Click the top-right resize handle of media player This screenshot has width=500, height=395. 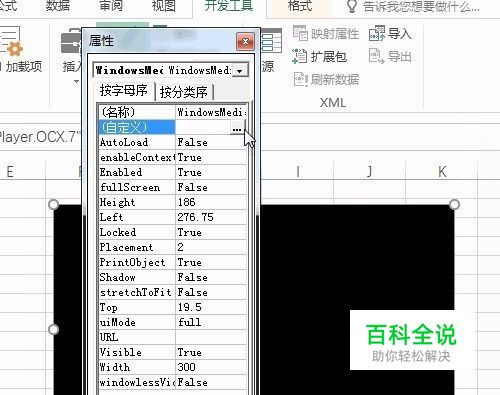click(x=454, y=204)
